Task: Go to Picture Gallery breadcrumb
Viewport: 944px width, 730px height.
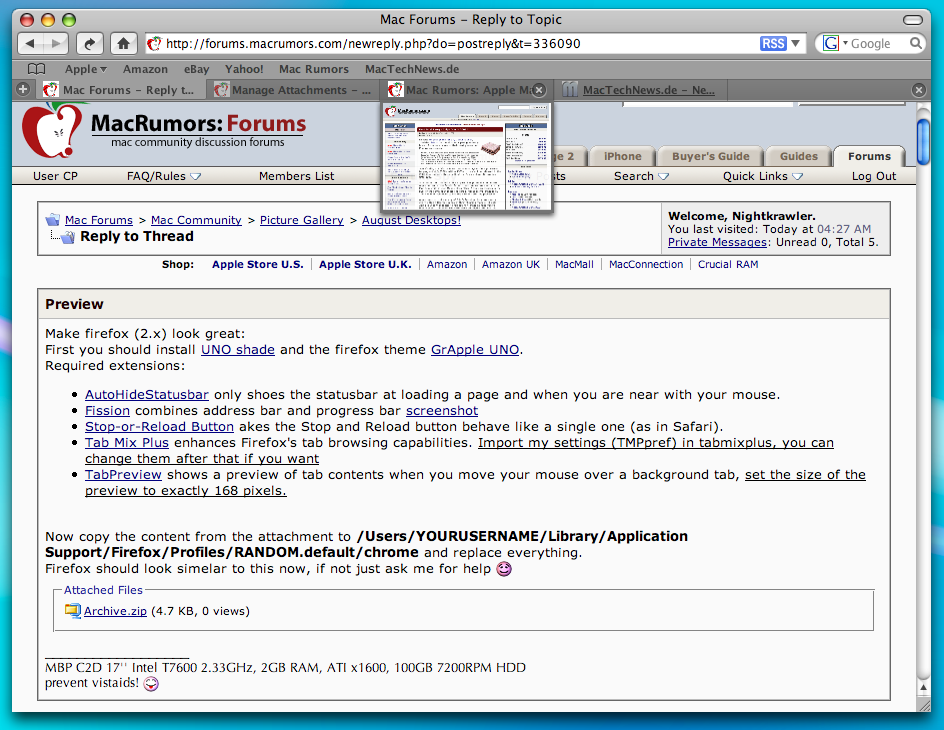Action: pyautogui.click(x=302, y=220)
